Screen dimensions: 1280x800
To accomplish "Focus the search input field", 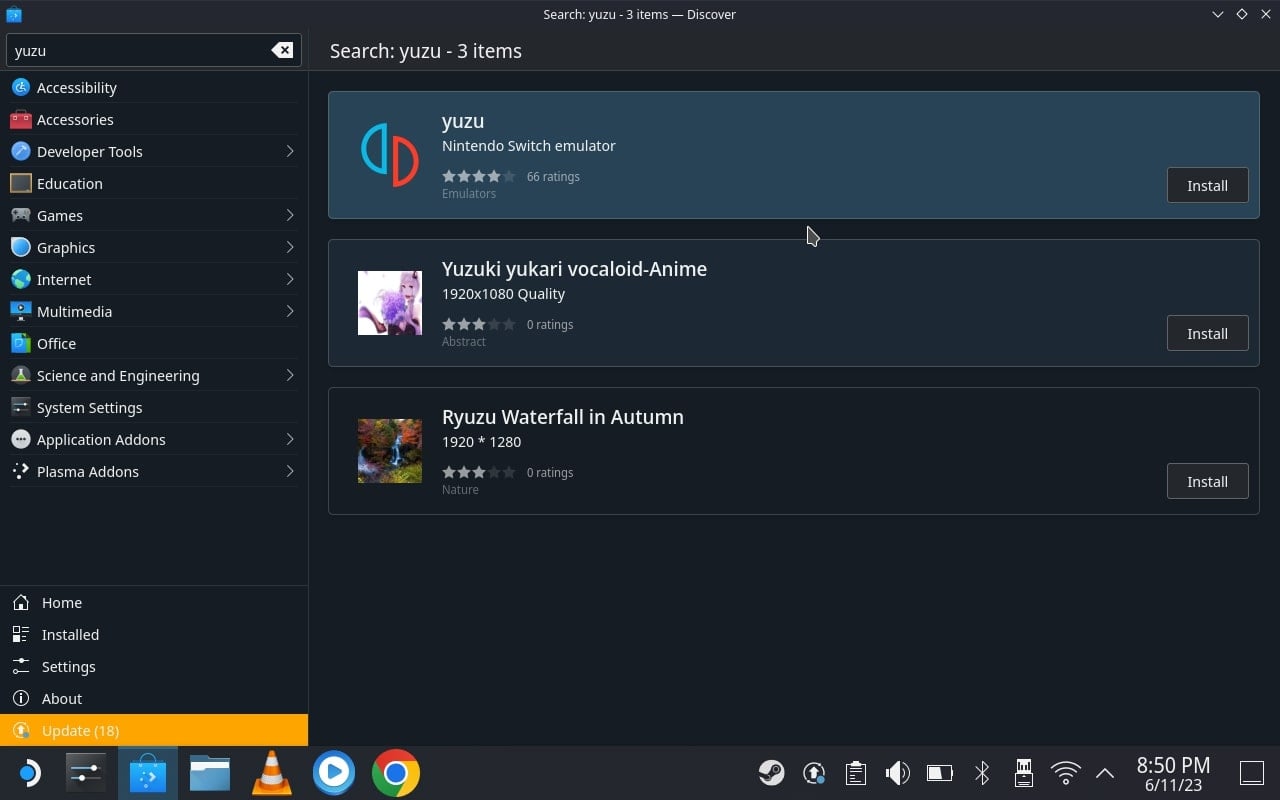I will 138,50.
